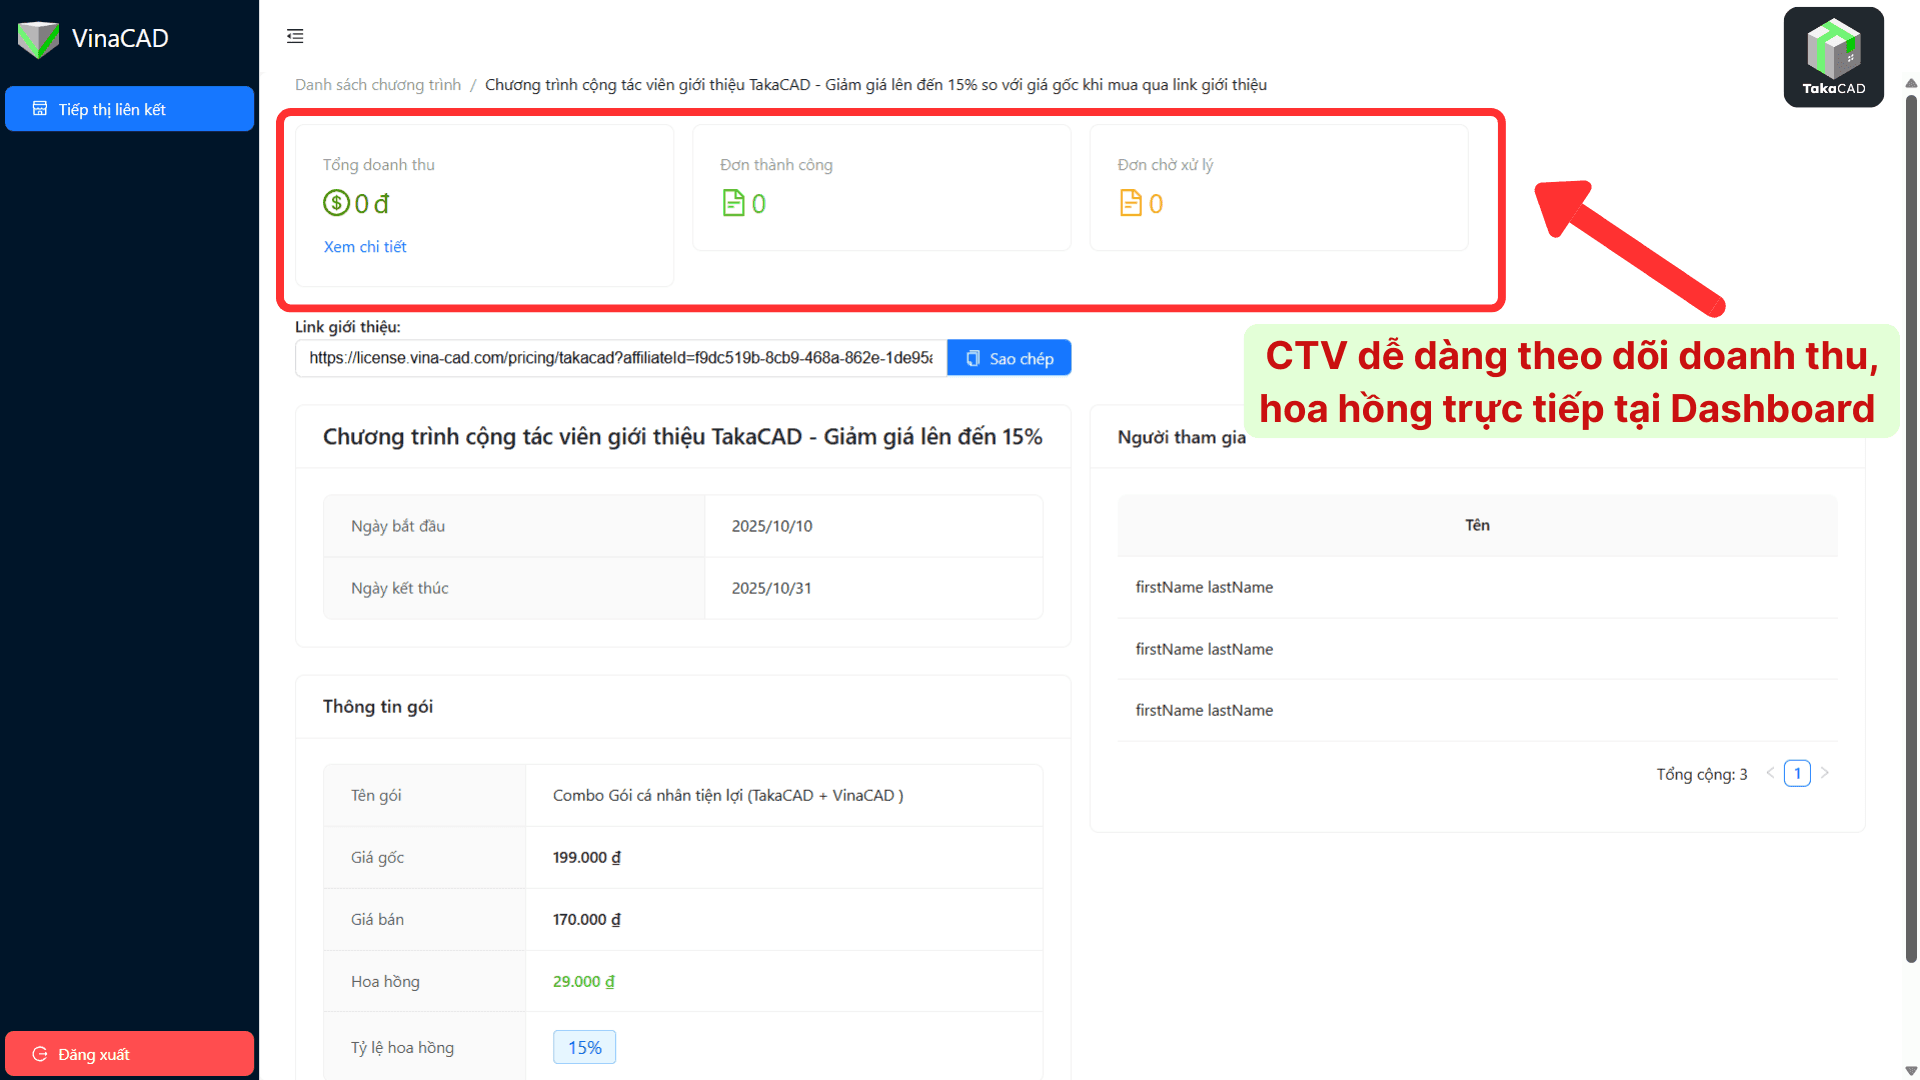Click the first firstName lastName participant row
This screenshot has height=1080, width=1920.
coord(1477,587)
